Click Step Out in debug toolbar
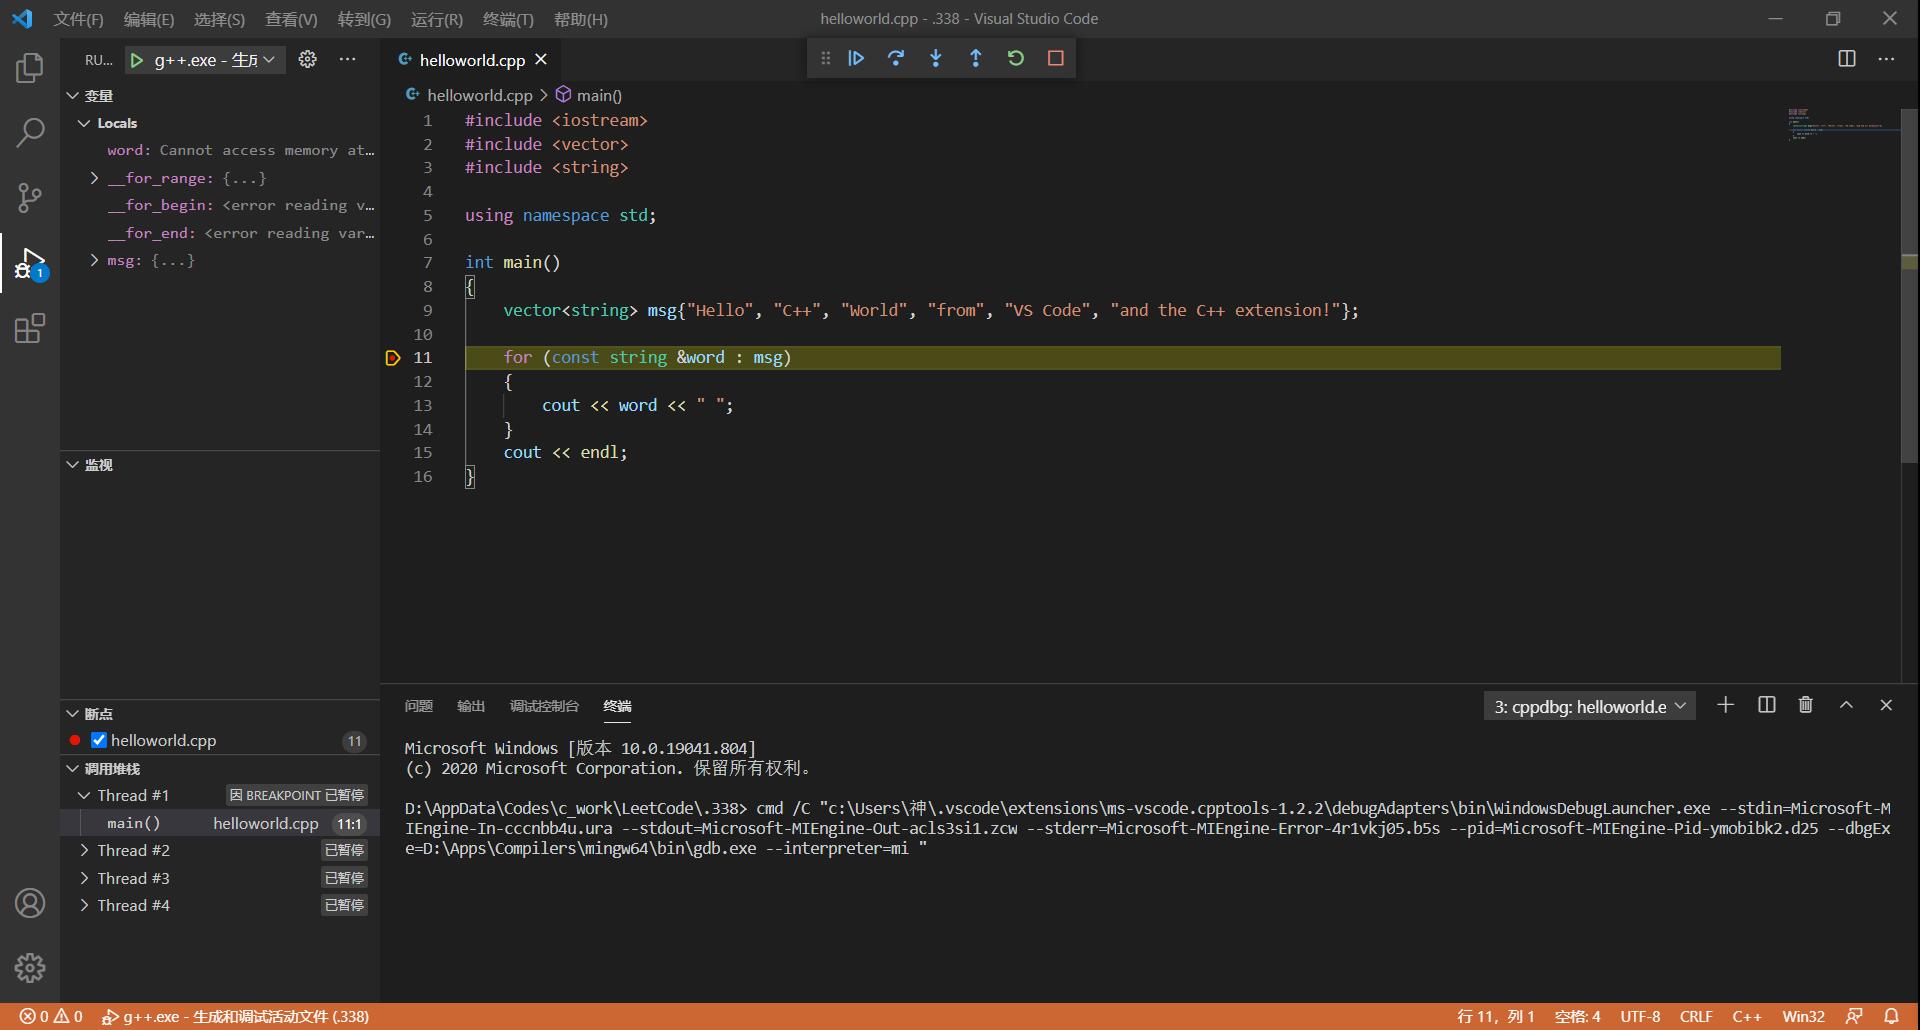 (976, 58)
